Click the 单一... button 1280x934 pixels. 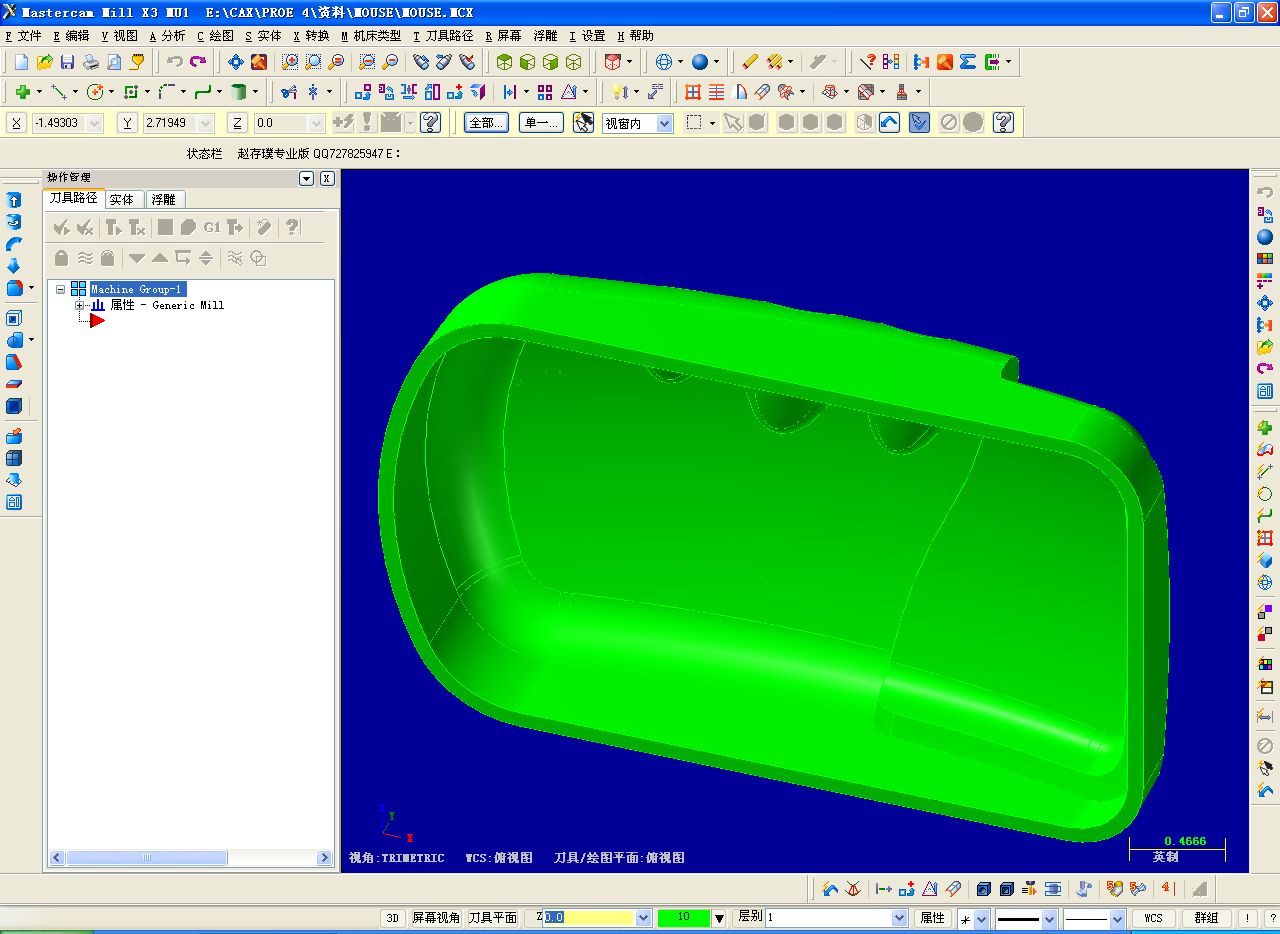[x=543, y=123]
